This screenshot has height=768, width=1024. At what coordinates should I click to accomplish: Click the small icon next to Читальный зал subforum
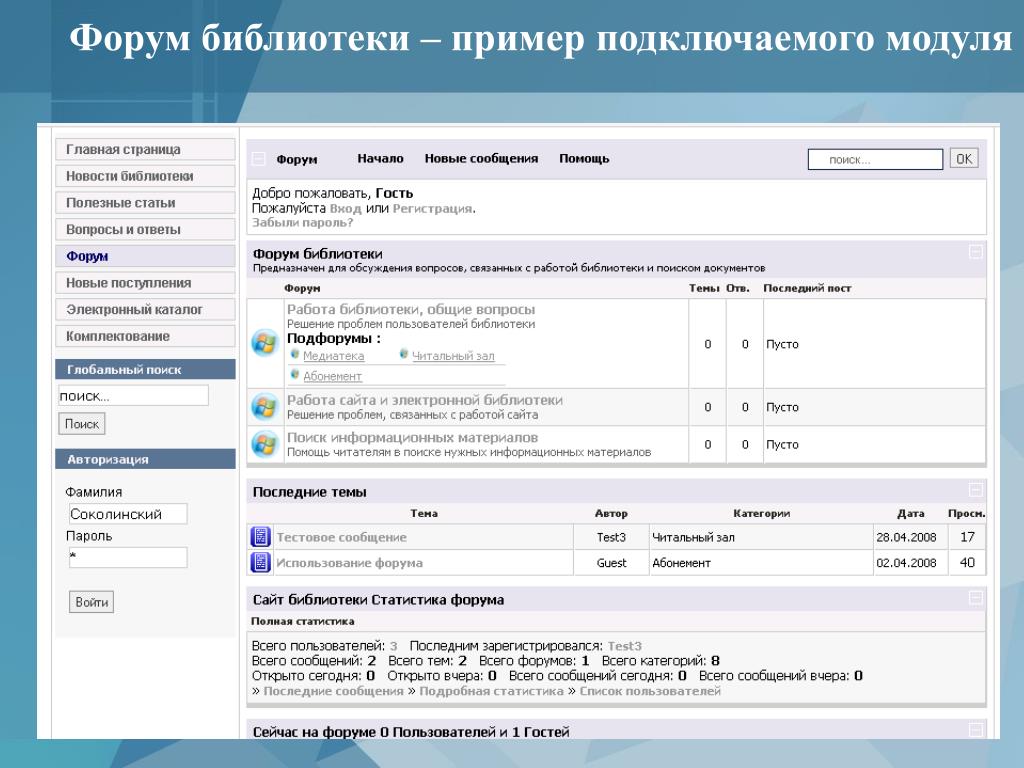coord(404,355)
